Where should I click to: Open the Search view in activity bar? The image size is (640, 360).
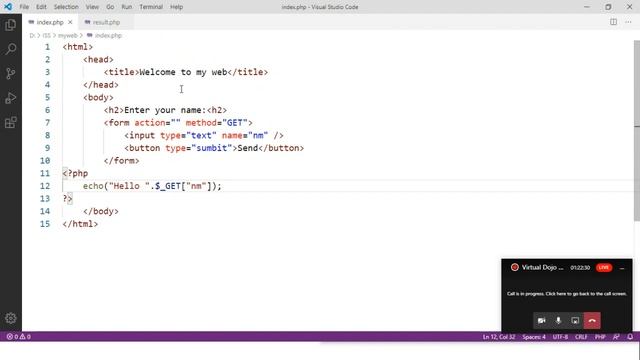tap(11, 49)
